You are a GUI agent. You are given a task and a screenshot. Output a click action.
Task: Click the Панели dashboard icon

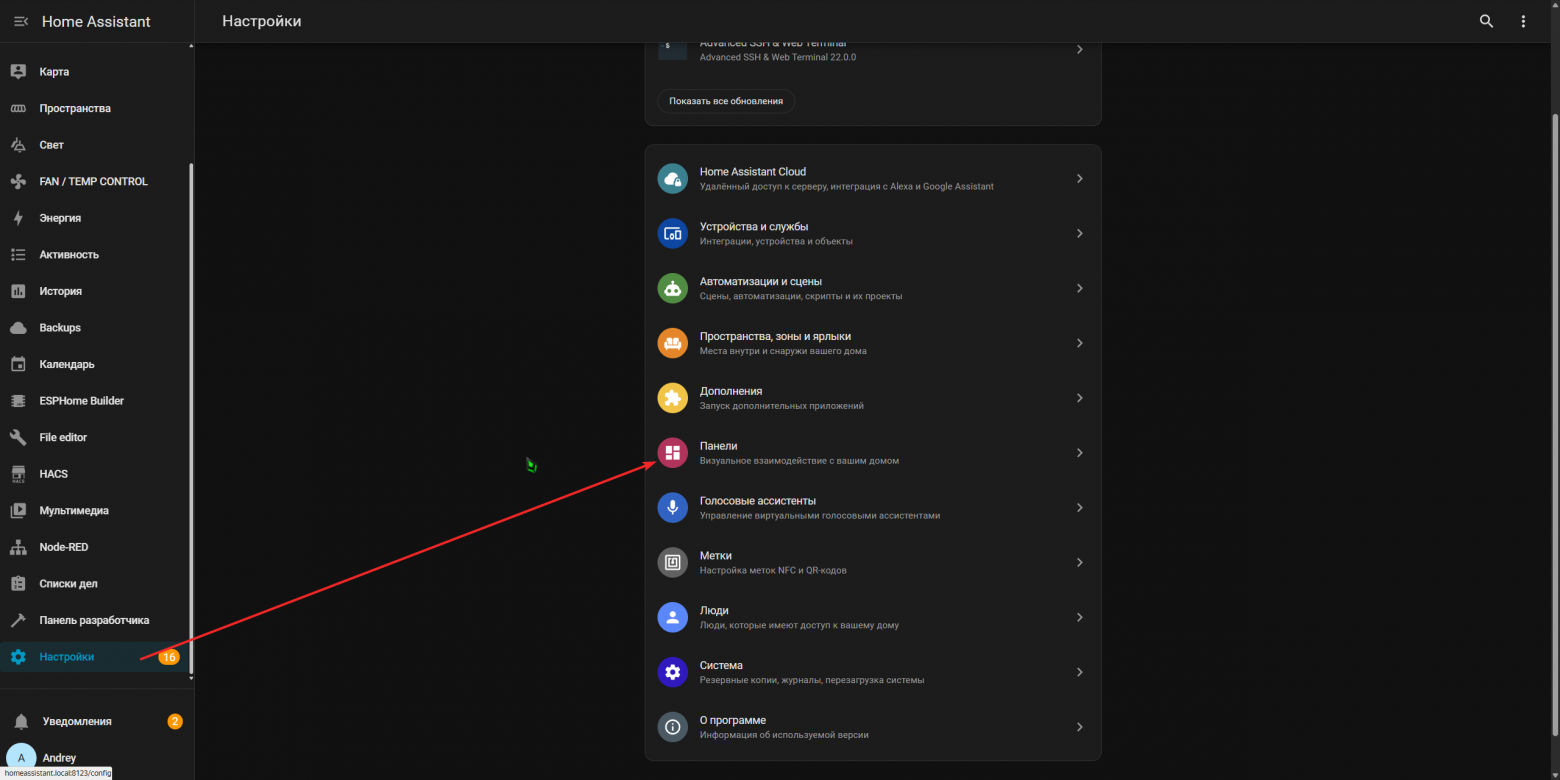[672, 453]
